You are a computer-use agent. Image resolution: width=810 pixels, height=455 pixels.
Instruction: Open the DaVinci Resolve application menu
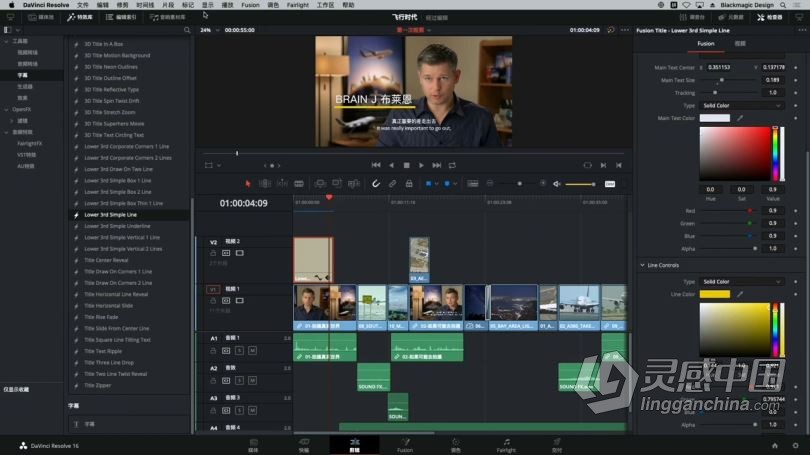tap(45, 5)
